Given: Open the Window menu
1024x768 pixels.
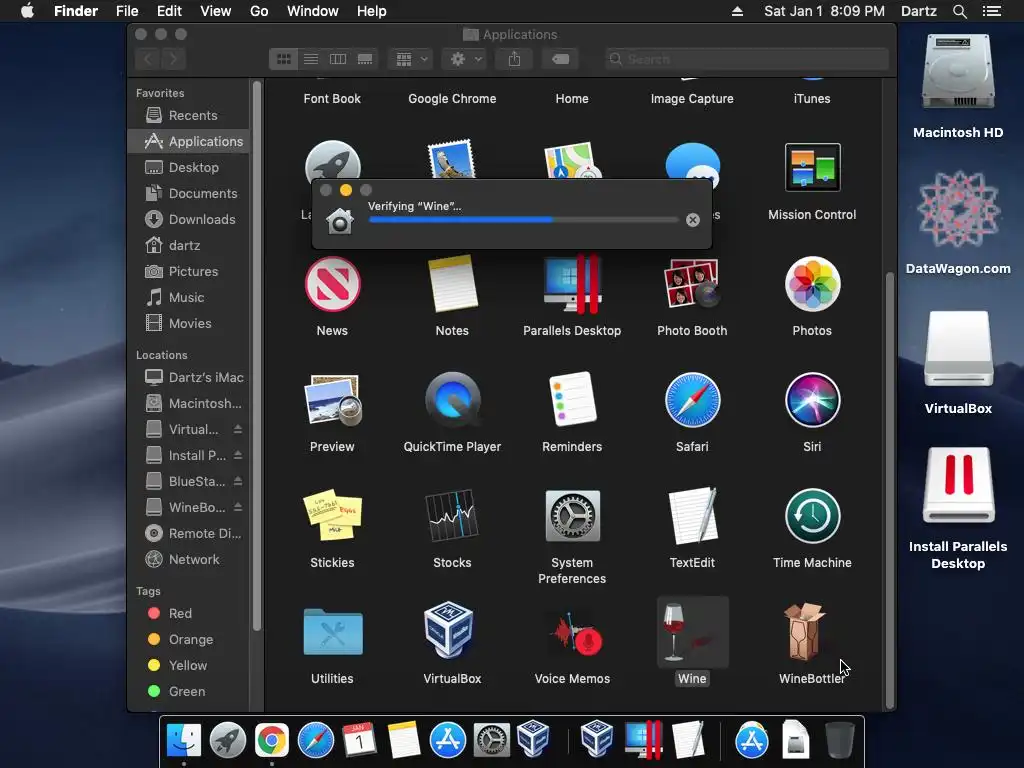Looking at the screenshot, I should (313, 11).
